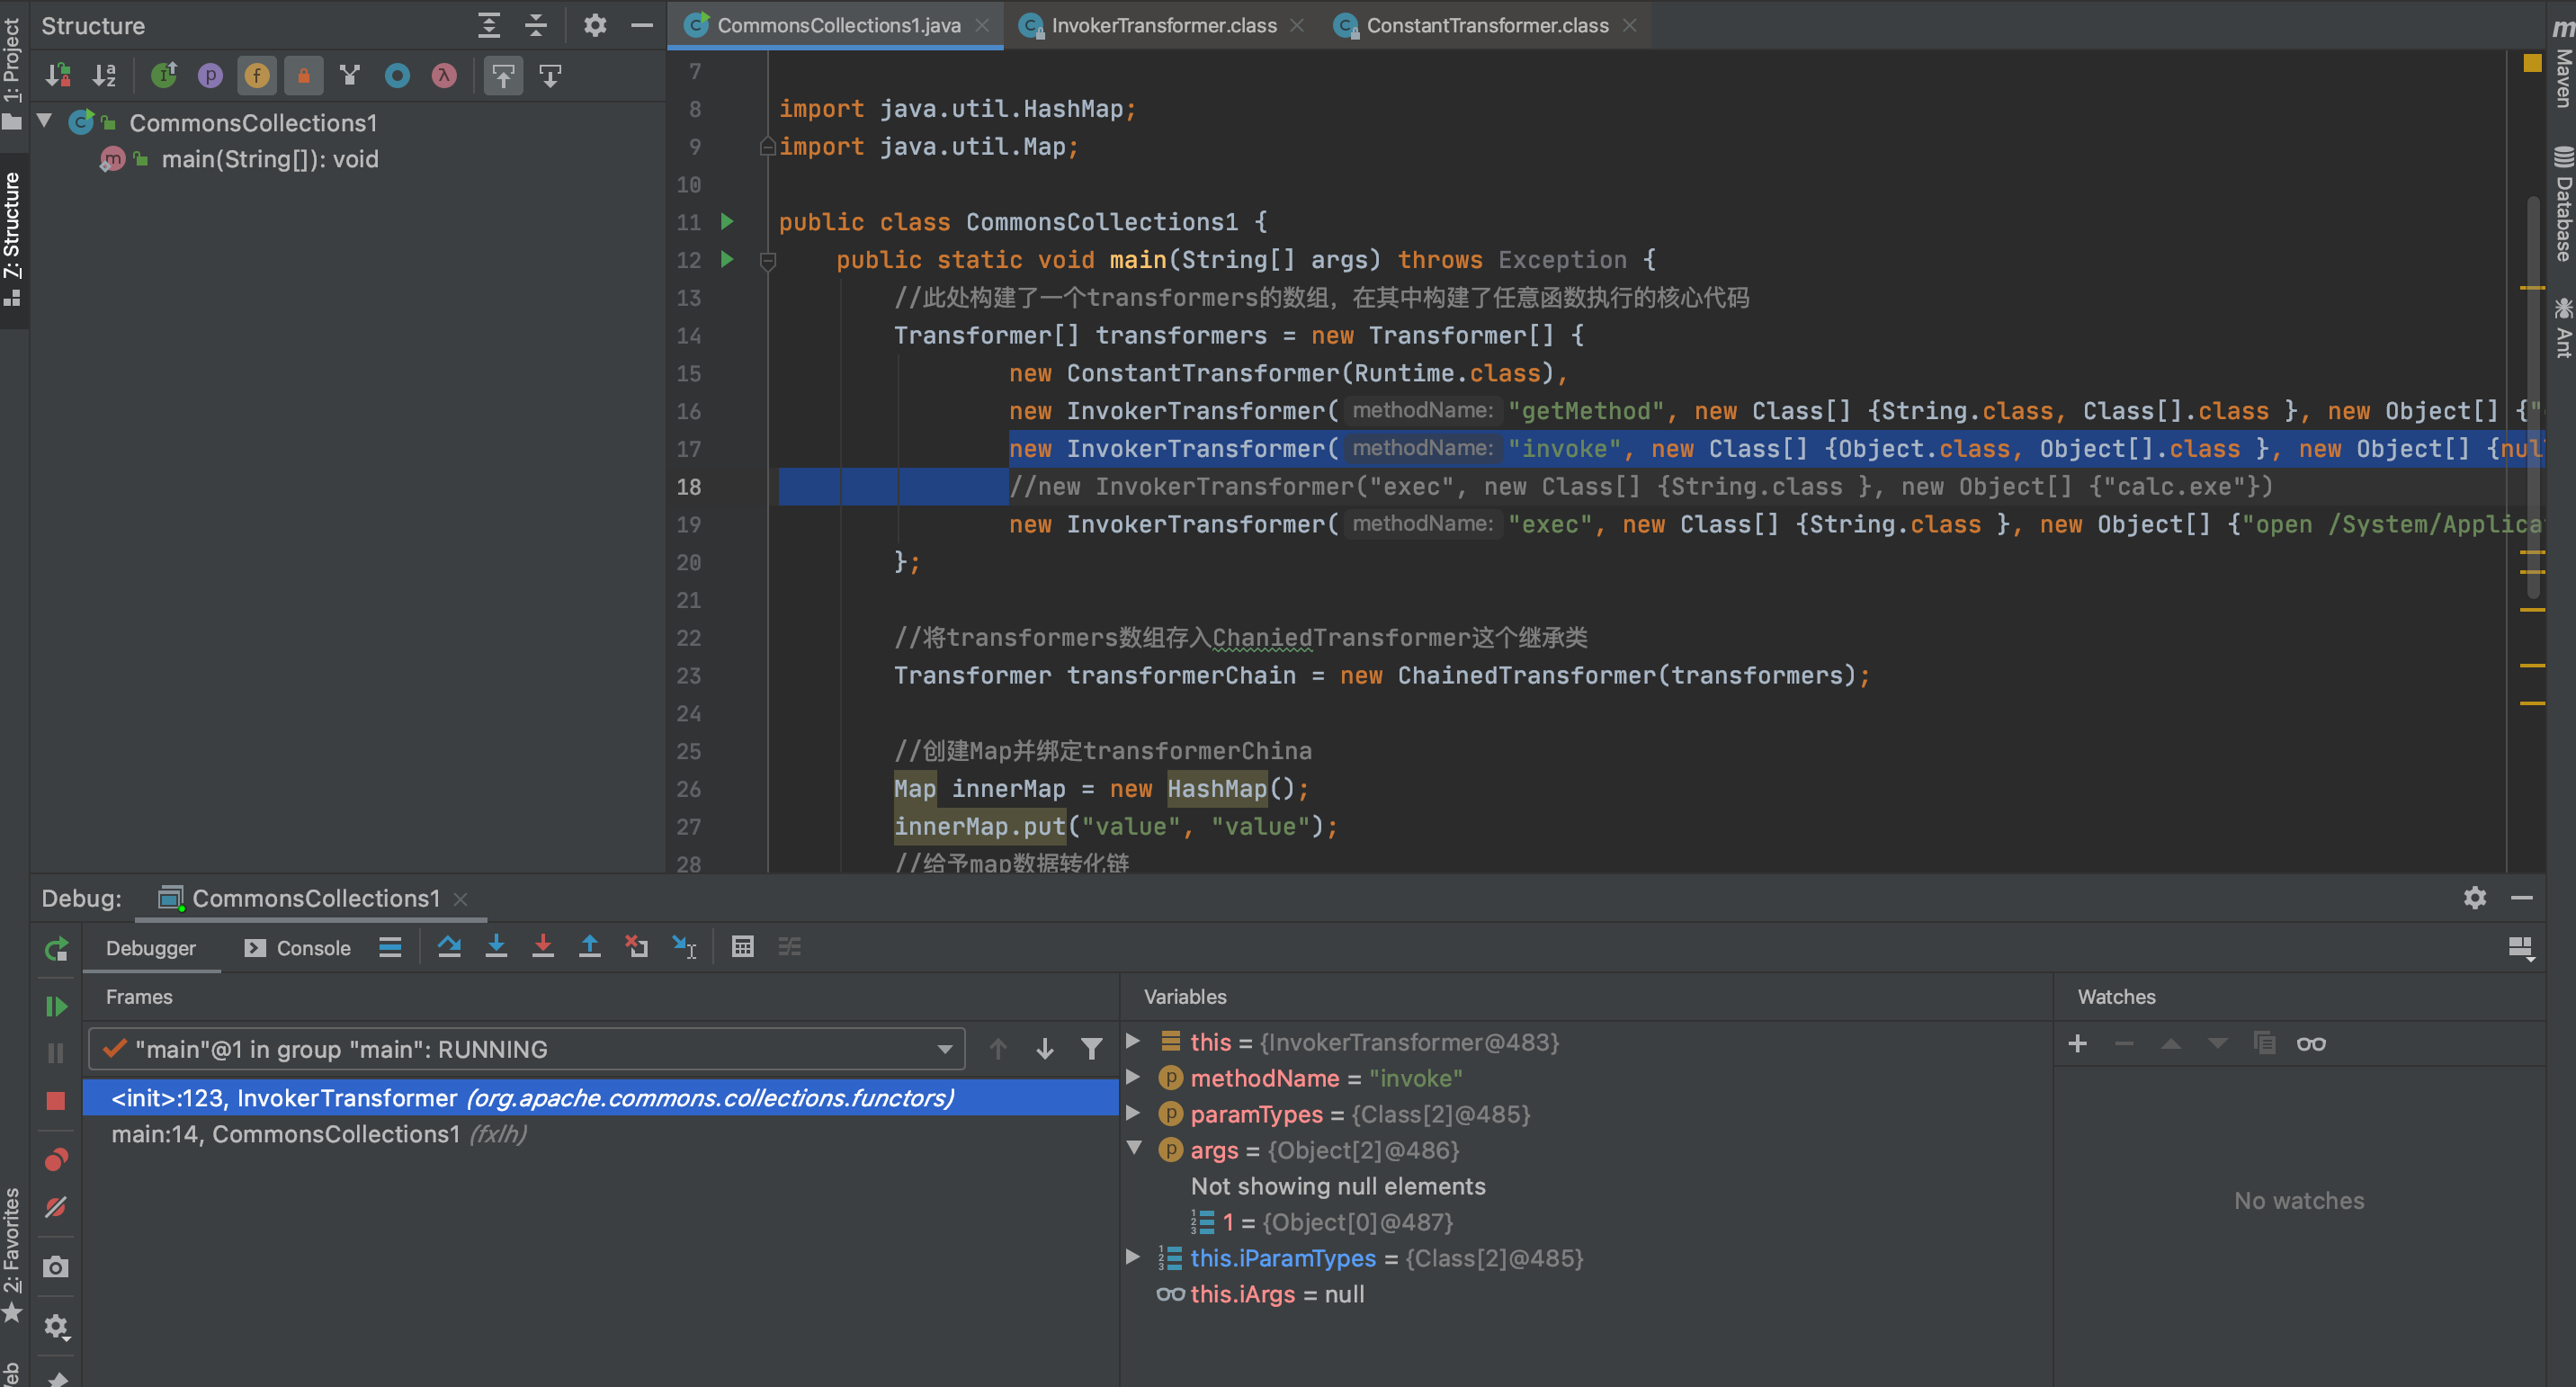Click Show Execution Point icon
This screenshot has width=2576, height=1387.
390,946
